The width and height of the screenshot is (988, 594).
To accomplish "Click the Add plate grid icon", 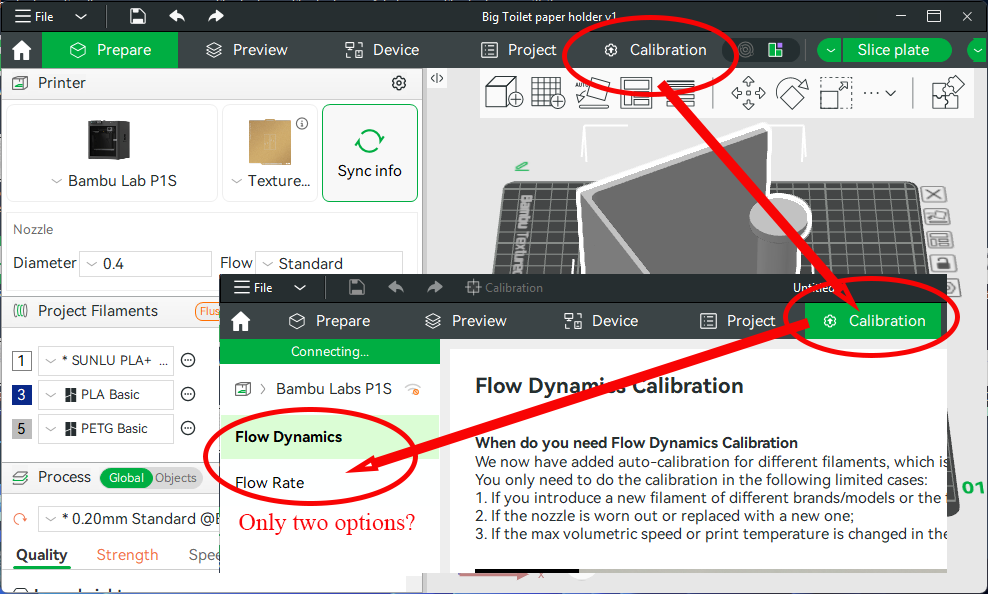I will click(x=548, y=93).
